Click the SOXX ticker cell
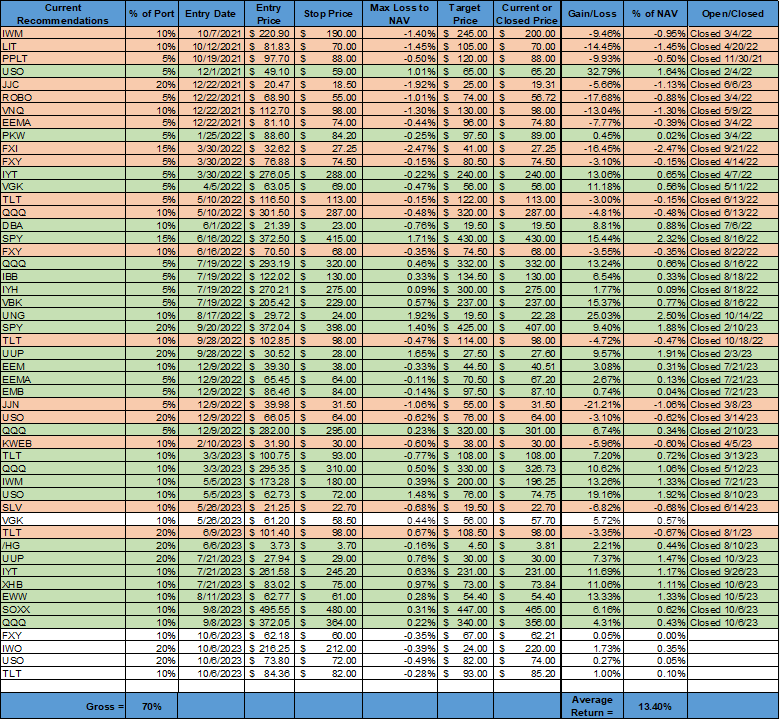The image size is (780, 720). pos(63,610)
